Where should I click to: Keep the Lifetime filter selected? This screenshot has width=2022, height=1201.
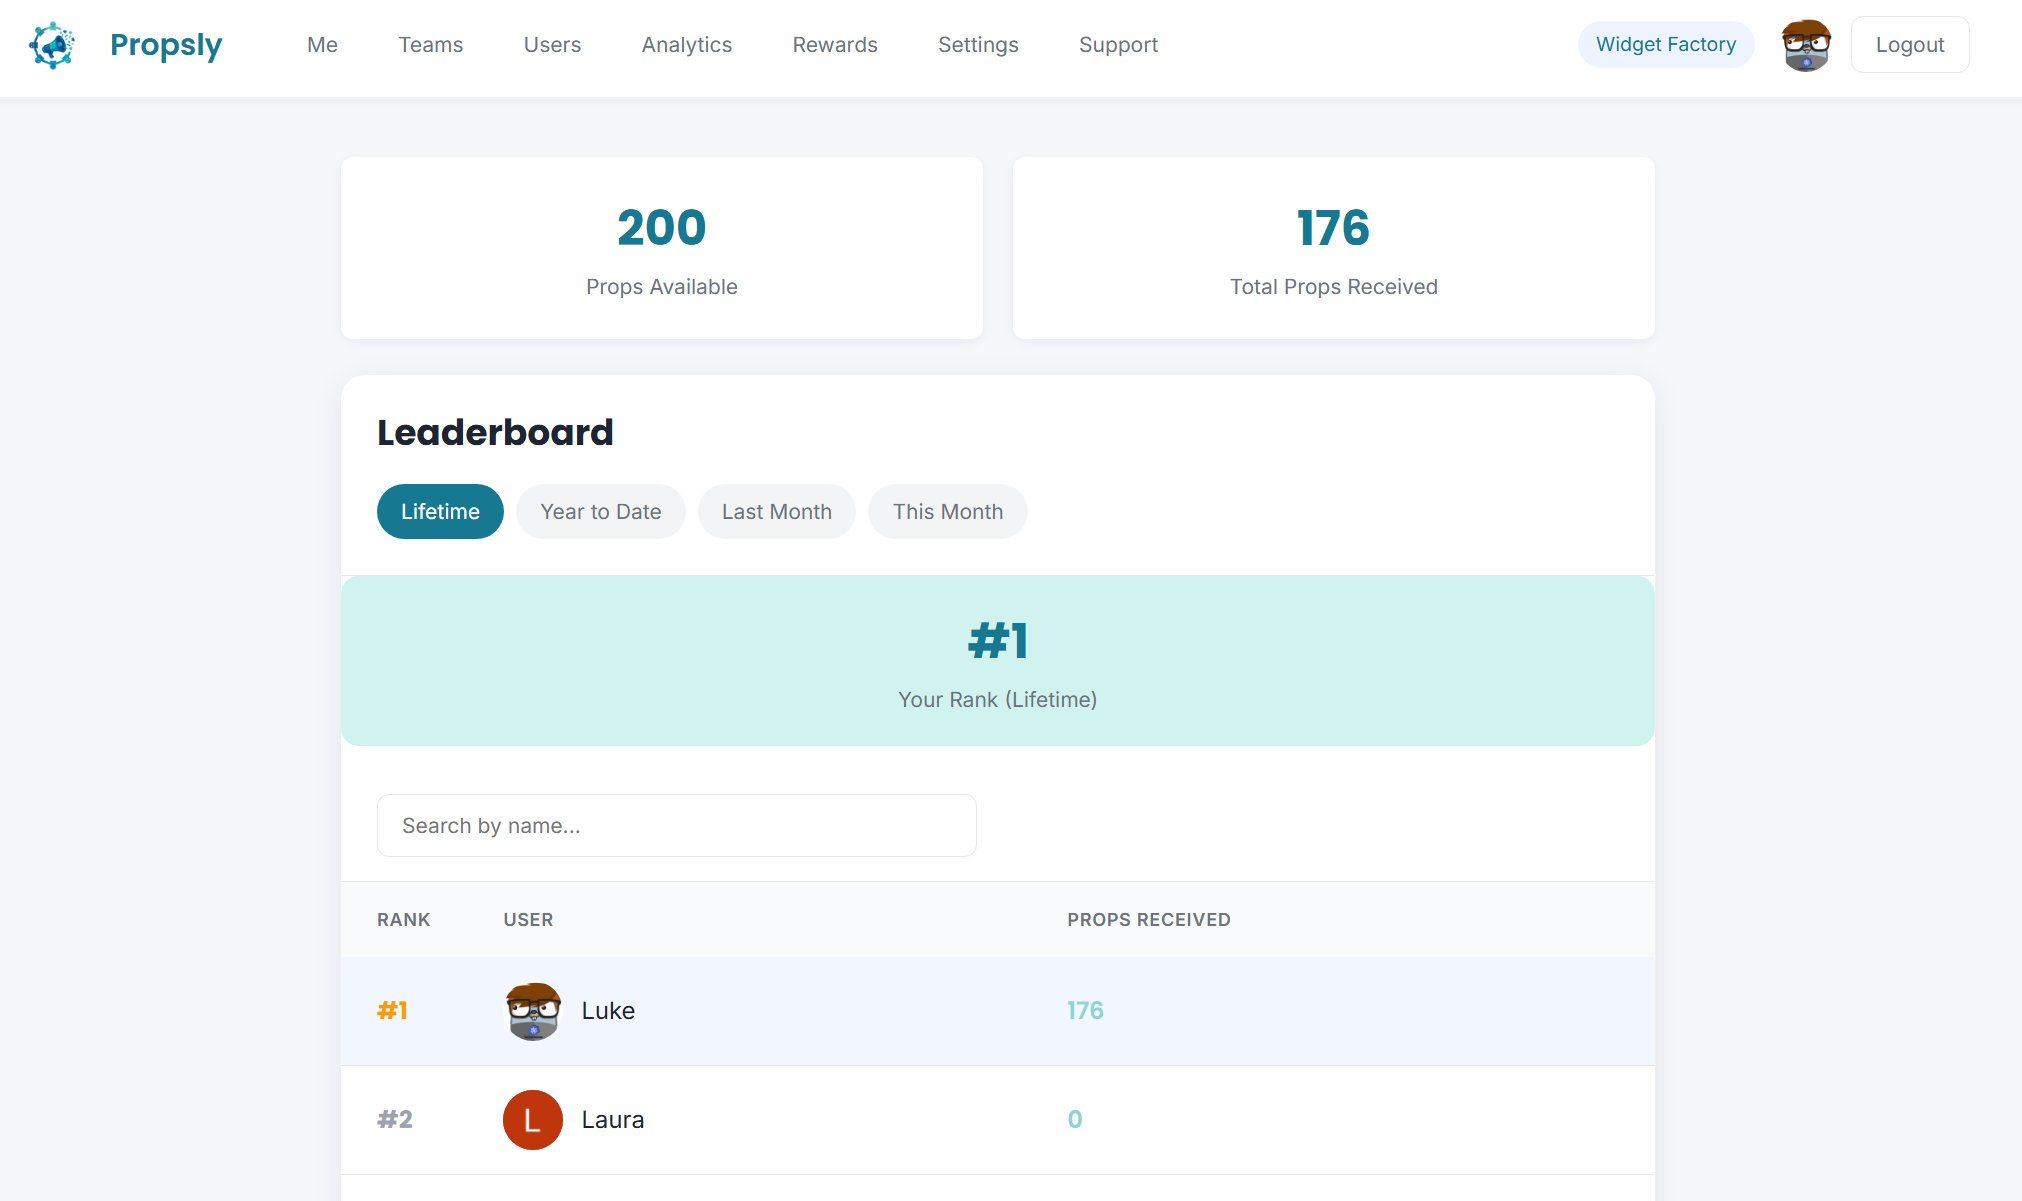tap(440, 511)
